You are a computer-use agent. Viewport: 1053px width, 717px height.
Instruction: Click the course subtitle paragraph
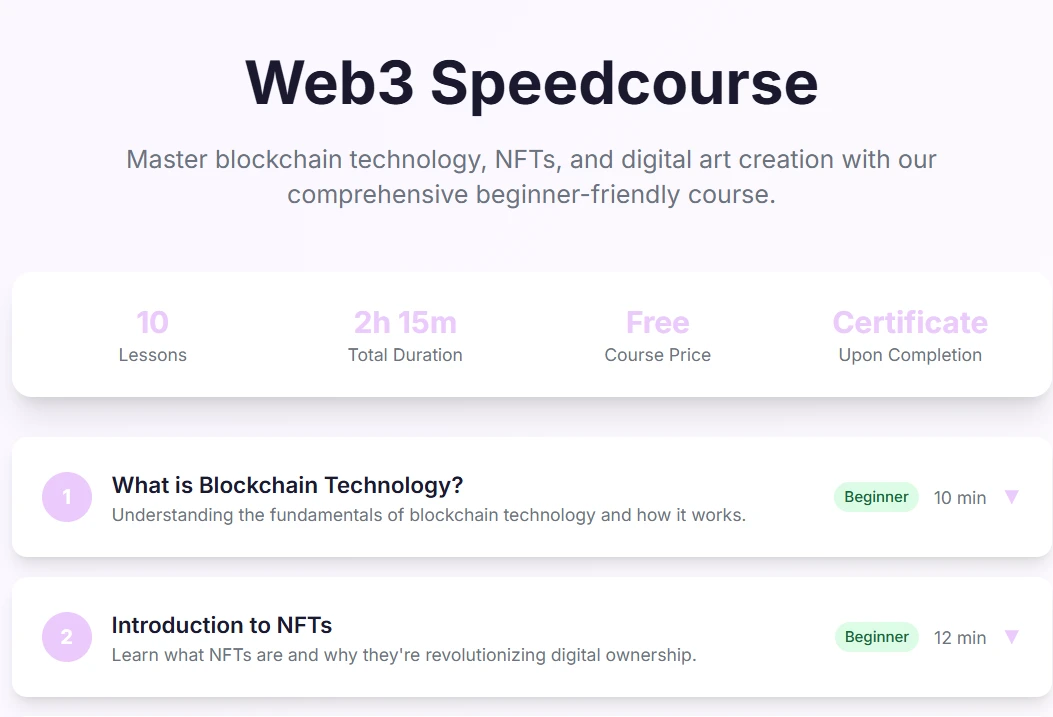[x=531, y=176]
